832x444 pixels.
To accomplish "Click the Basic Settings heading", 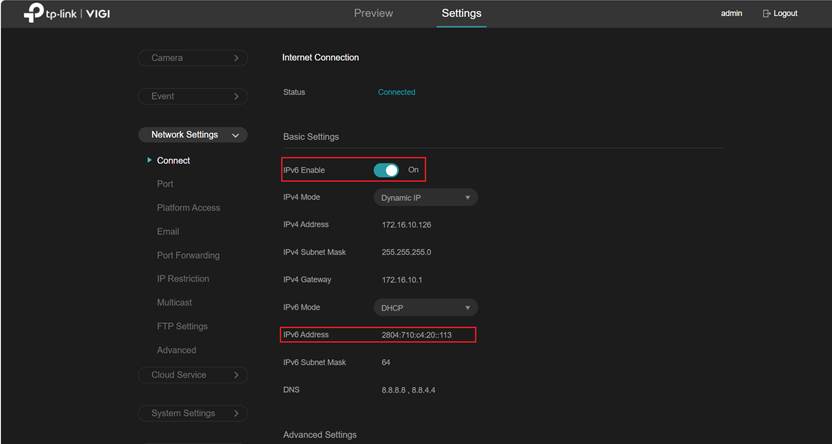I will (x=311, y=137).
